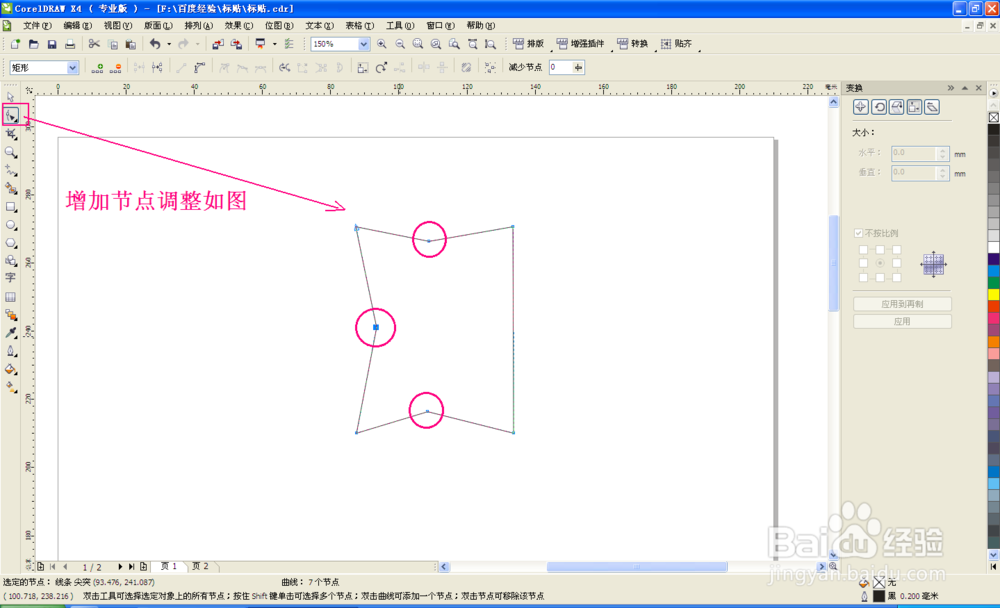Image resolution: width=1000 pixels, height=608 pixels.
Task: Click the Undo icon on the standard toolbar
Action: click(x=157, y=44)
